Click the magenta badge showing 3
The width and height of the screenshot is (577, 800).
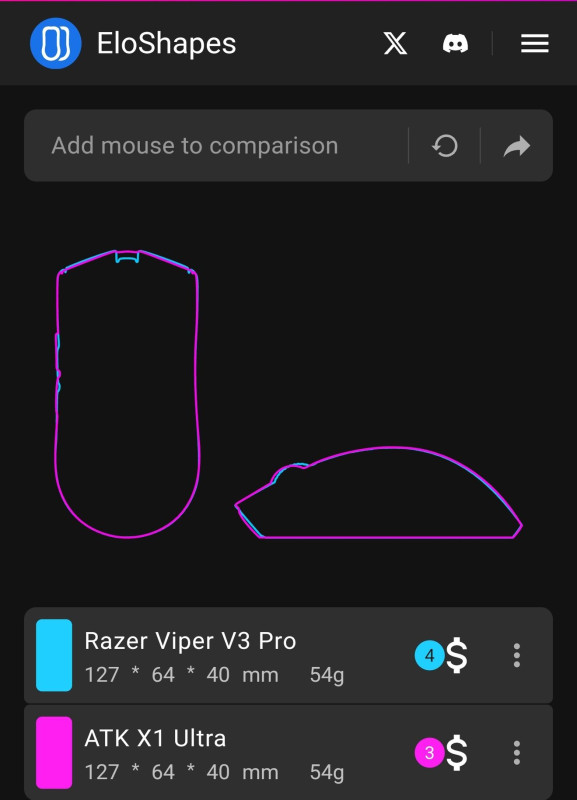tap(430, 753)
